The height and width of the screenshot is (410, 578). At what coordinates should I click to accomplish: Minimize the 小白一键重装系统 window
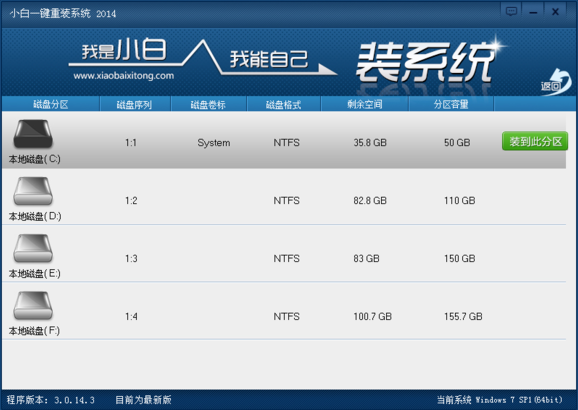pyautogui.click(x=533, y=12)
